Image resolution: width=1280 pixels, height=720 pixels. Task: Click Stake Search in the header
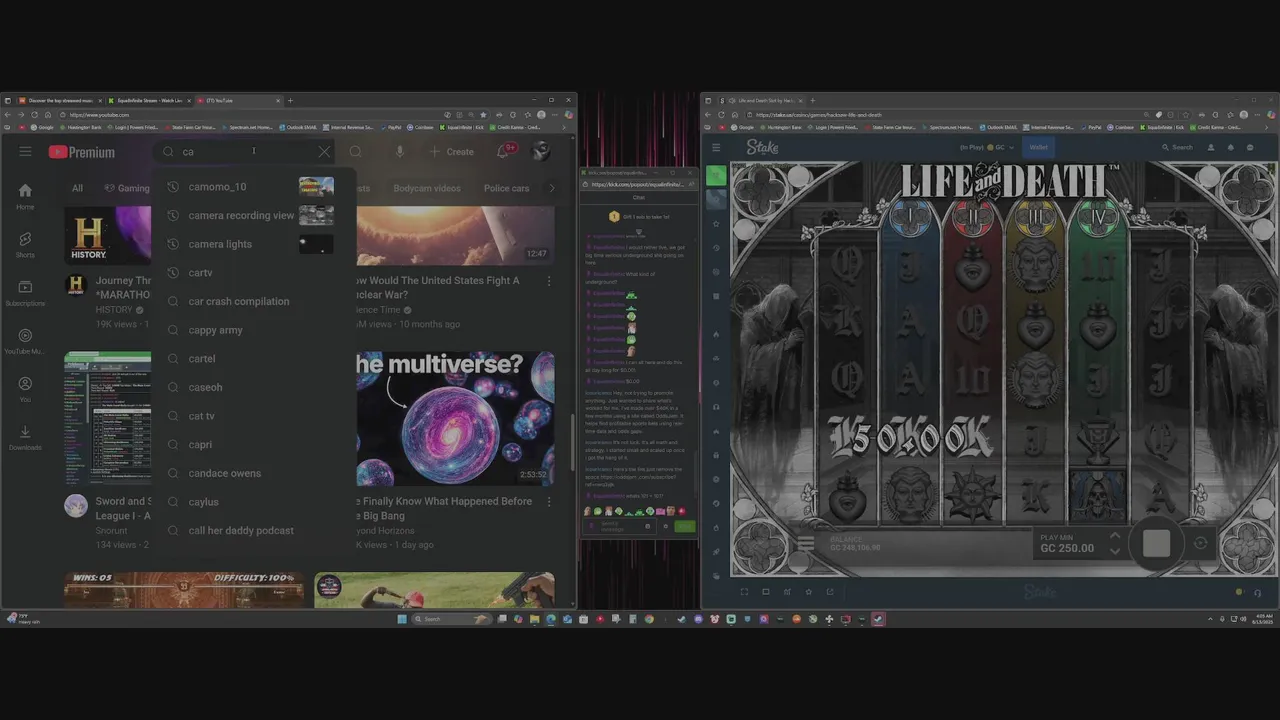(x=1177, y=147)
